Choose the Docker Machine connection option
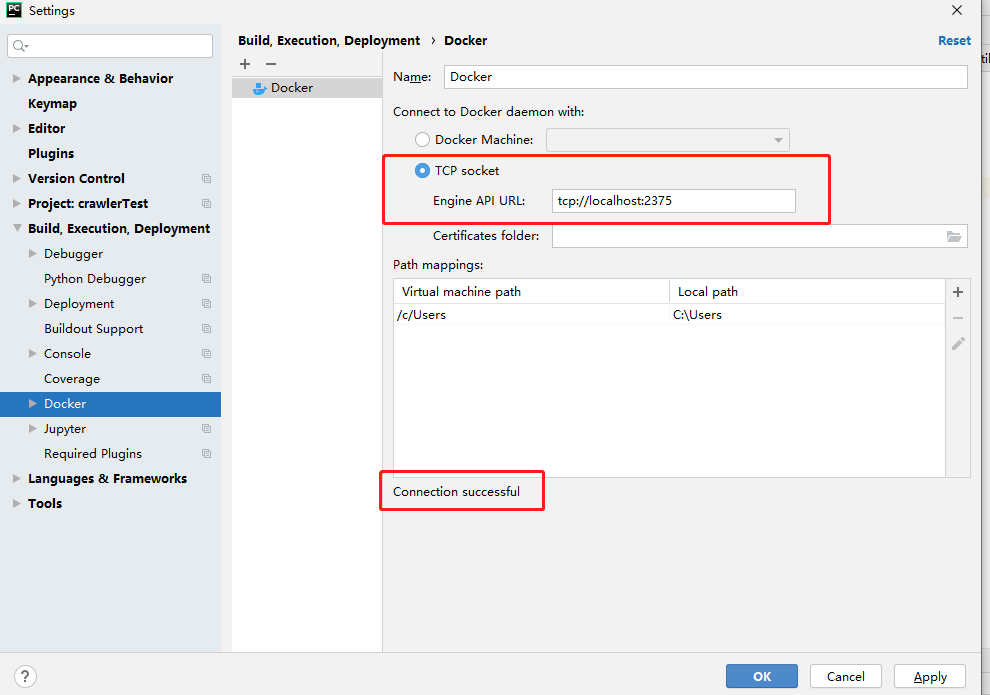The height and width of the screenshot is (695, 990). tap(422, 139)
